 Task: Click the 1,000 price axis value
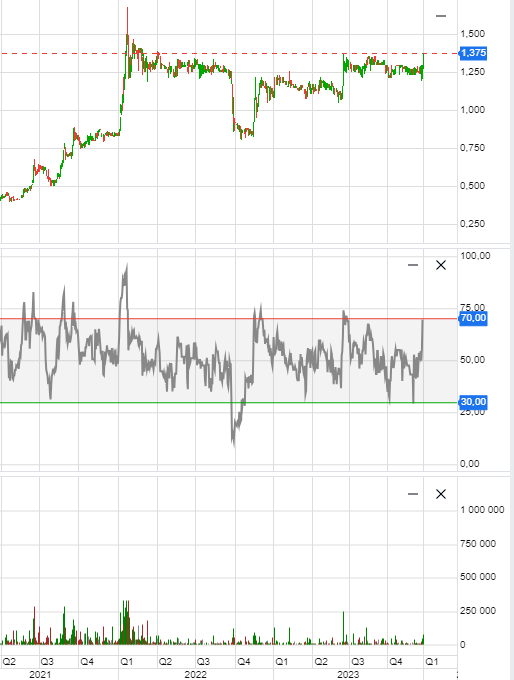pyautogui.click(x=472, y=110)
